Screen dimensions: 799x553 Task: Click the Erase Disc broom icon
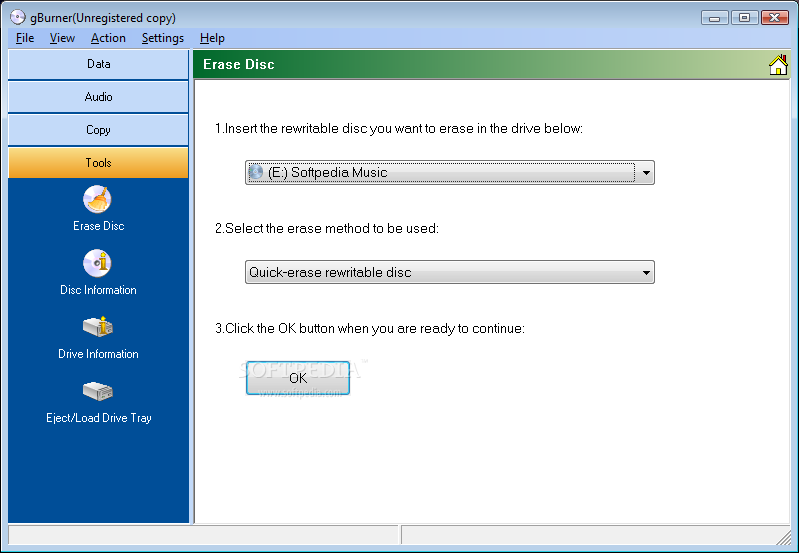[x=97, y=199]
